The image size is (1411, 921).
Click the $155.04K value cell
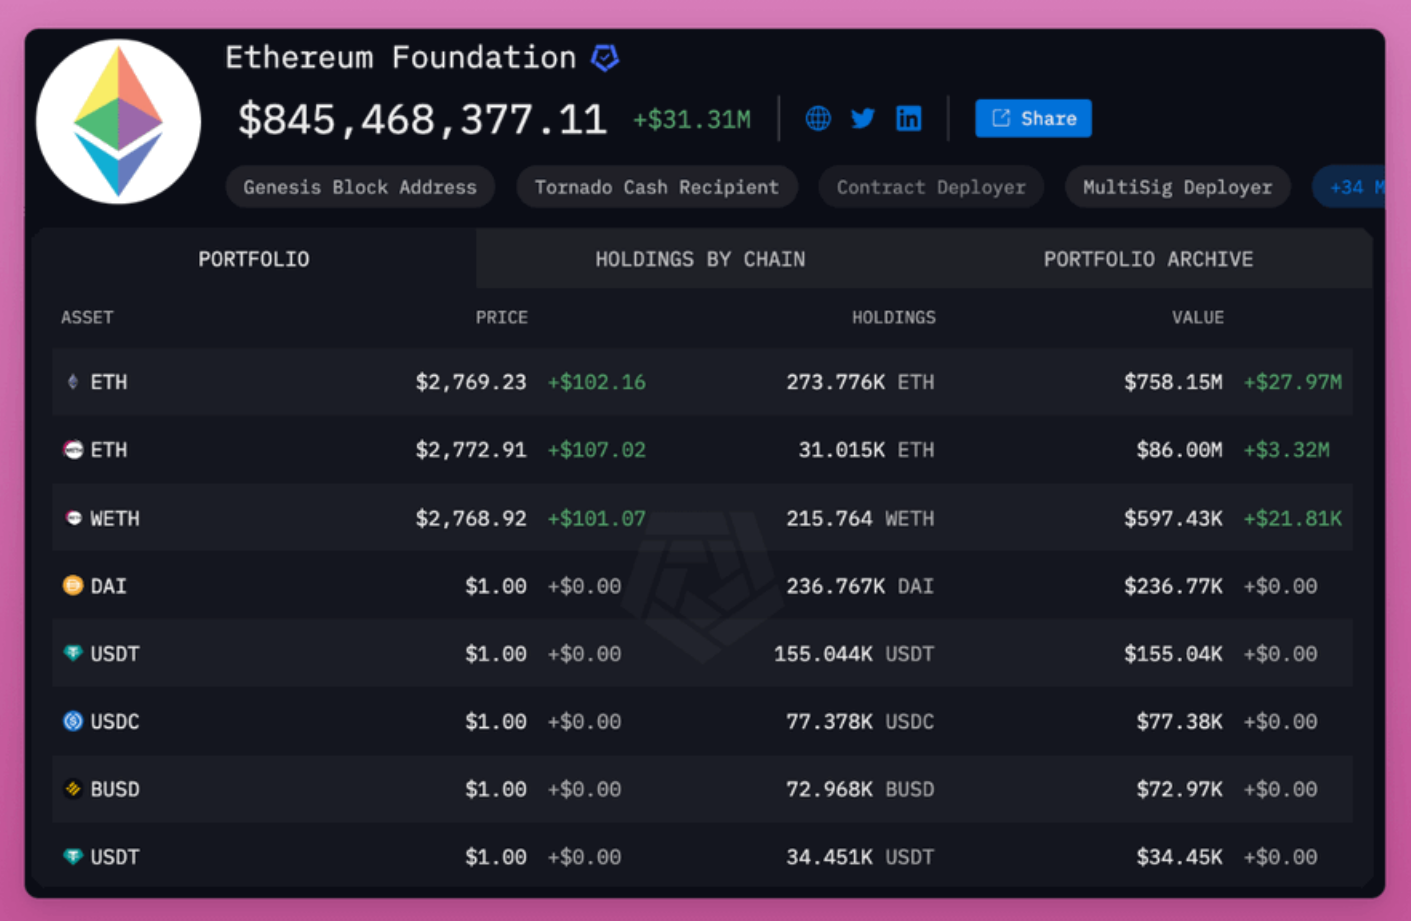pyautogui.click(x=1173, y=654)
